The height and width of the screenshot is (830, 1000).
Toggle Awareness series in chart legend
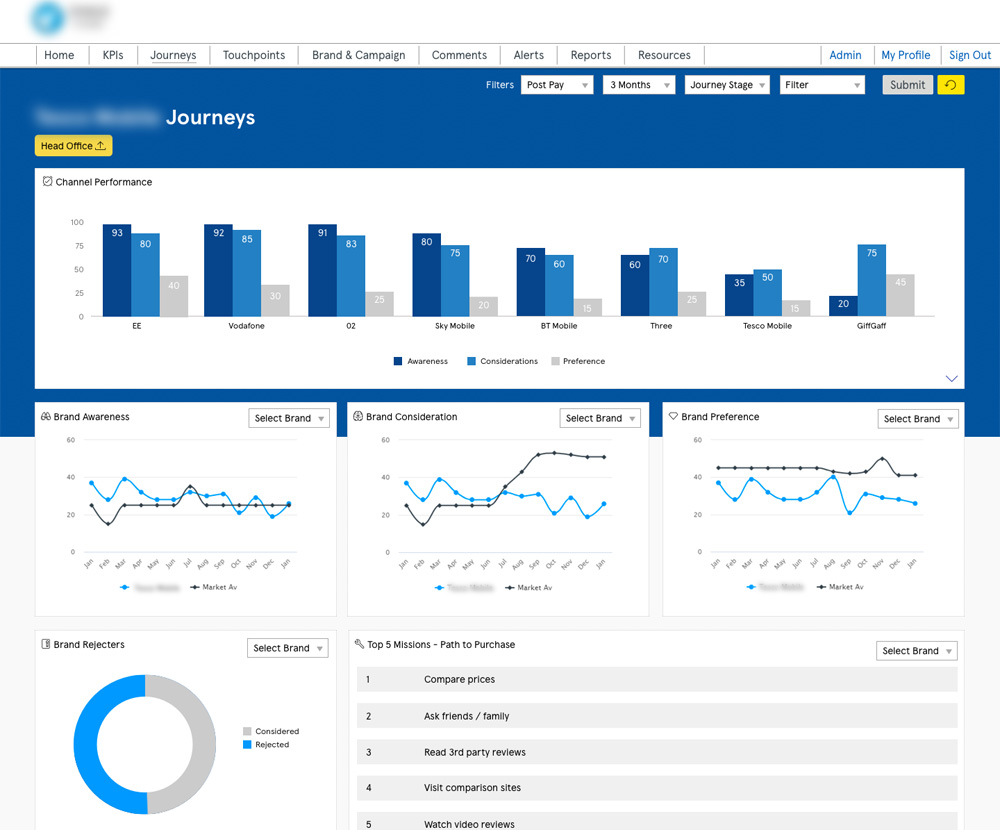[x=421, y=361]
